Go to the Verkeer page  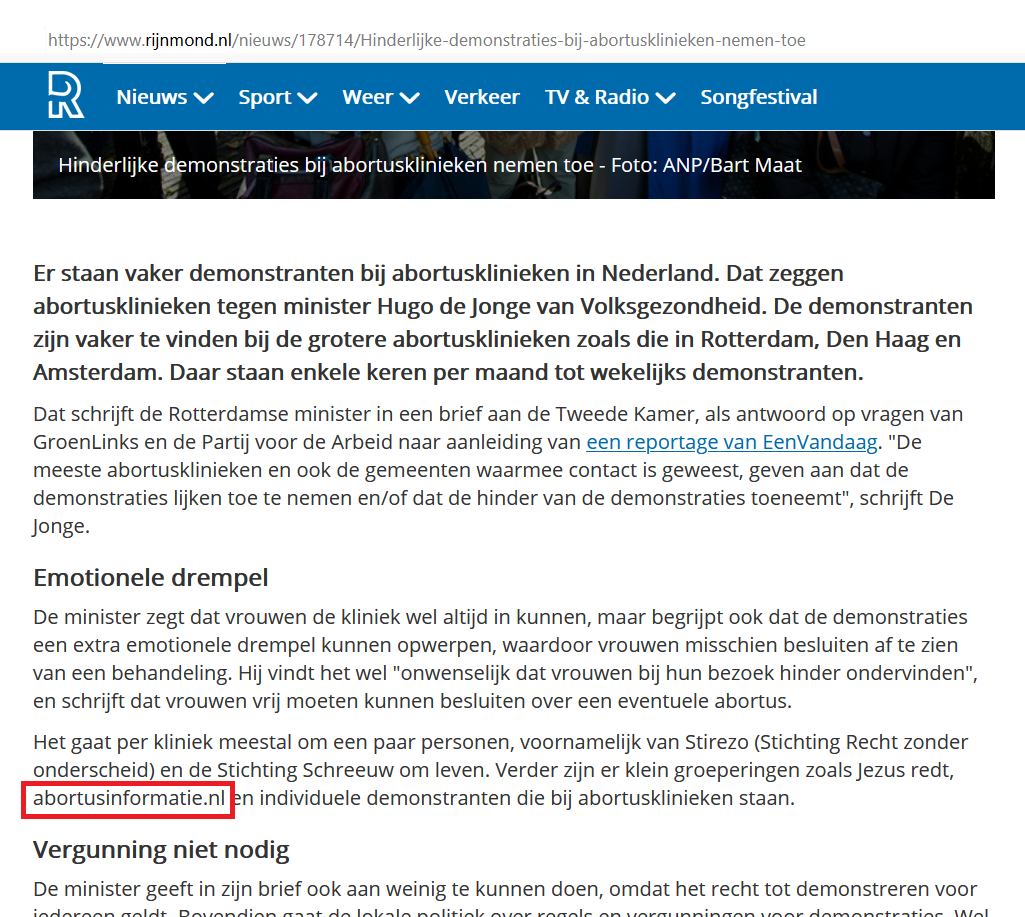pyautogui.click(x=482, y=97)
